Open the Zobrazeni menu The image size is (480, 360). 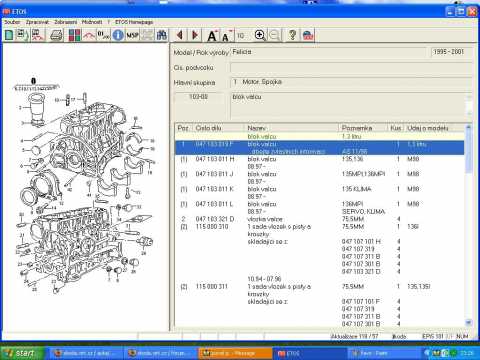[65, 22]
